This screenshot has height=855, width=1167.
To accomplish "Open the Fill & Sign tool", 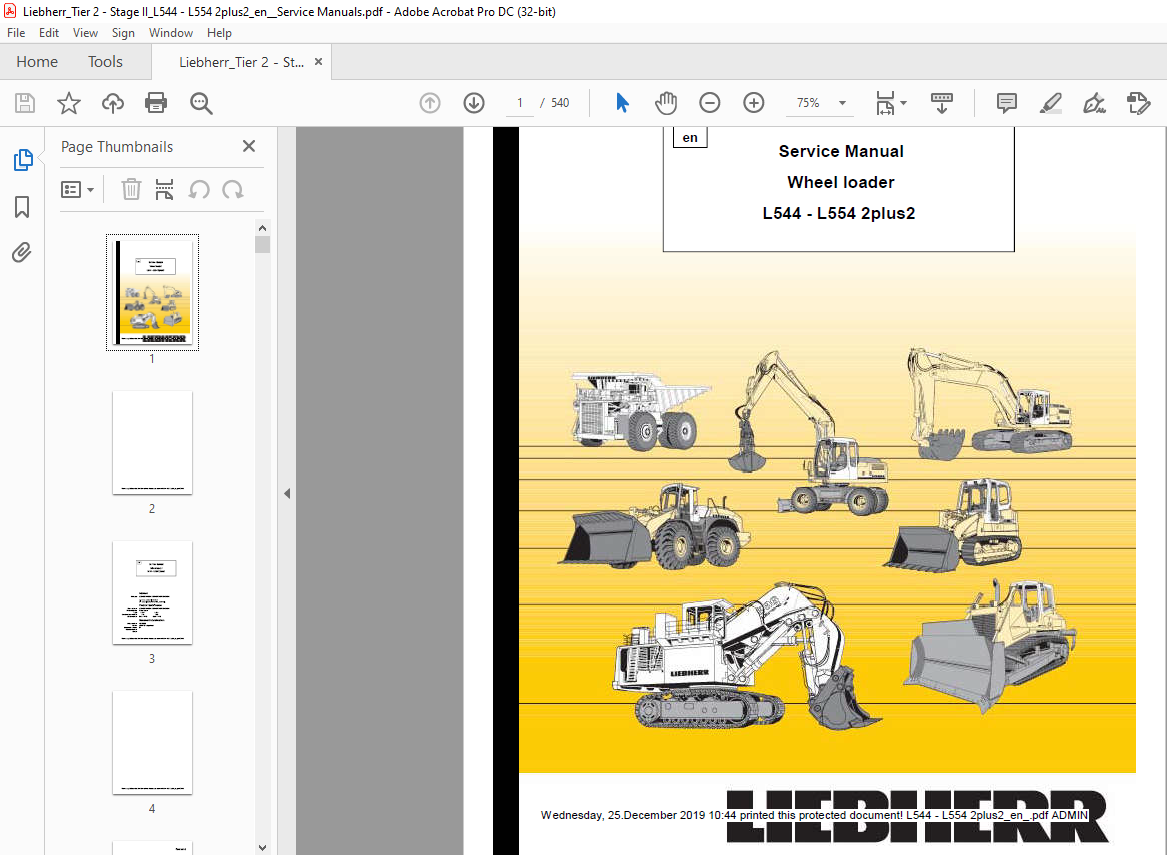I will tap(1094, 103).
